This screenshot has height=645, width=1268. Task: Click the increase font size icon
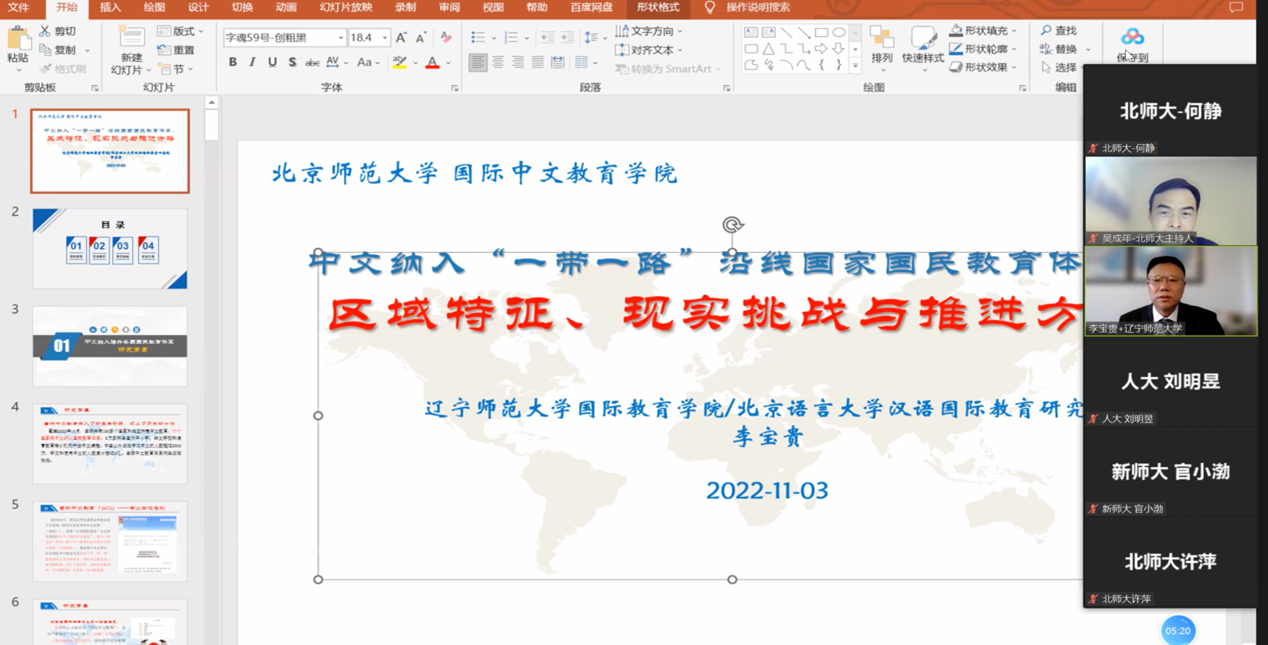pyautogui.click(x=401, y=38)
